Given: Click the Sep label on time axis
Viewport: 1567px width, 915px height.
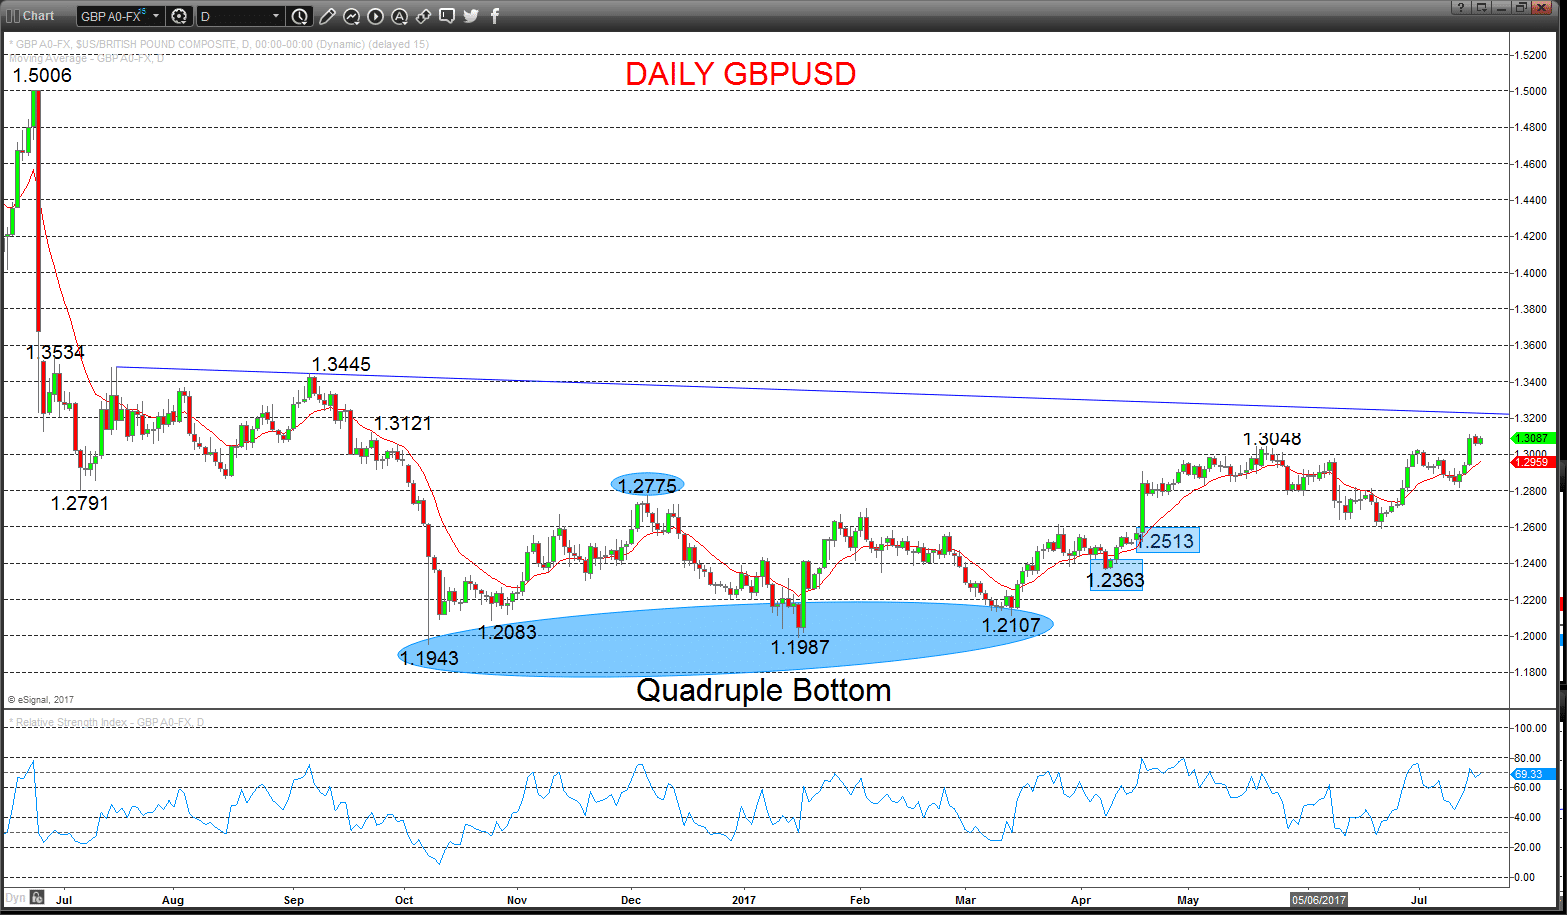Looking at the screenshot, I should tap(293, 900).
